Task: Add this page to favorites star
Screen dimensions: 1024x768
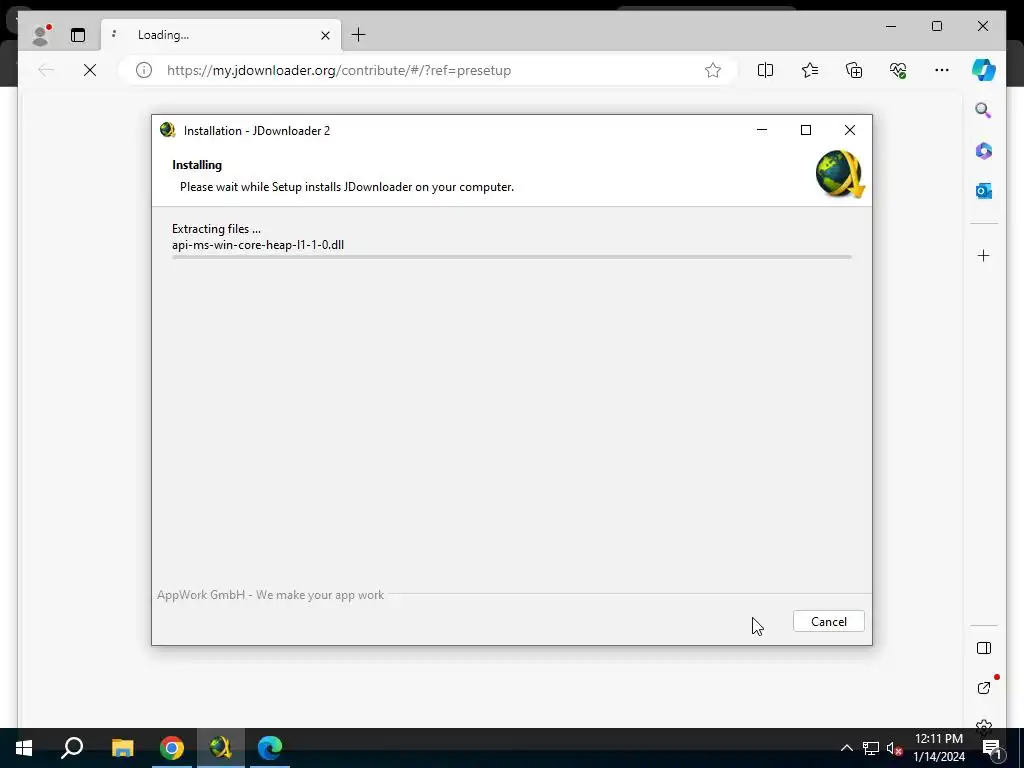Action: tap(712, 70)
